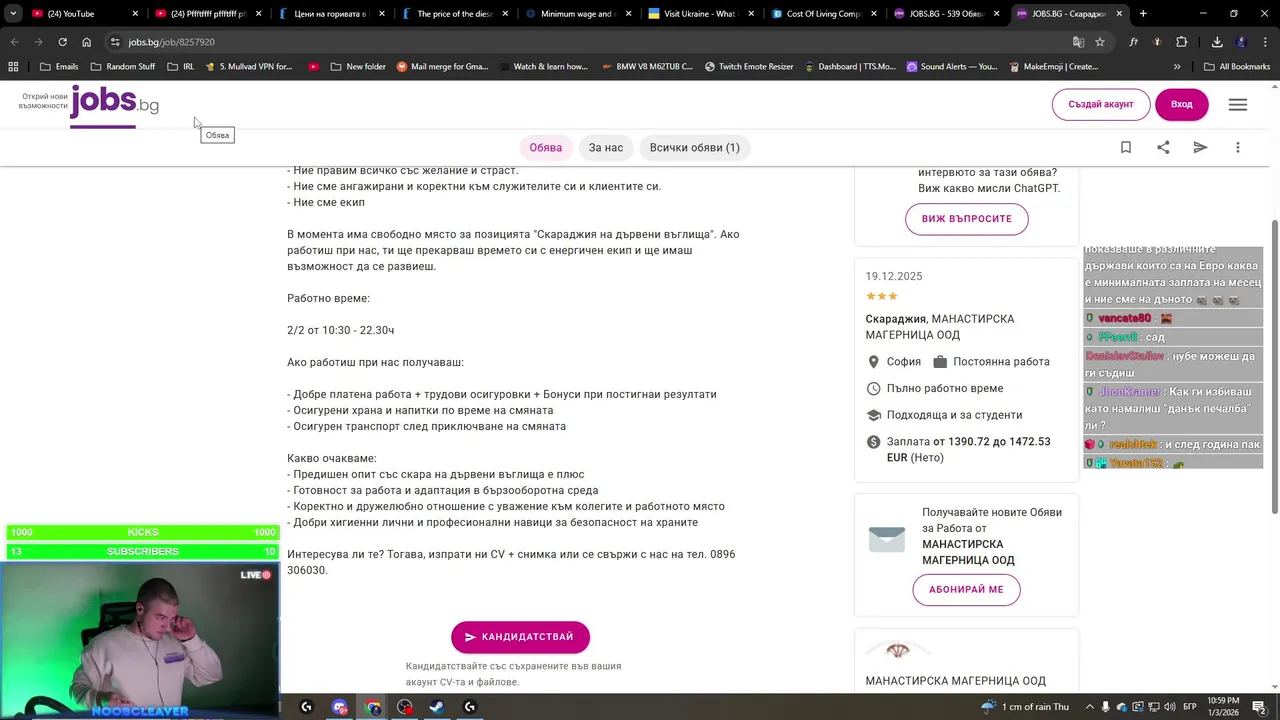The height and width of the screenshot is (720, 1280).
Task: Open the Mail merge for Gma... bookmark
Action: pos(442,67)
